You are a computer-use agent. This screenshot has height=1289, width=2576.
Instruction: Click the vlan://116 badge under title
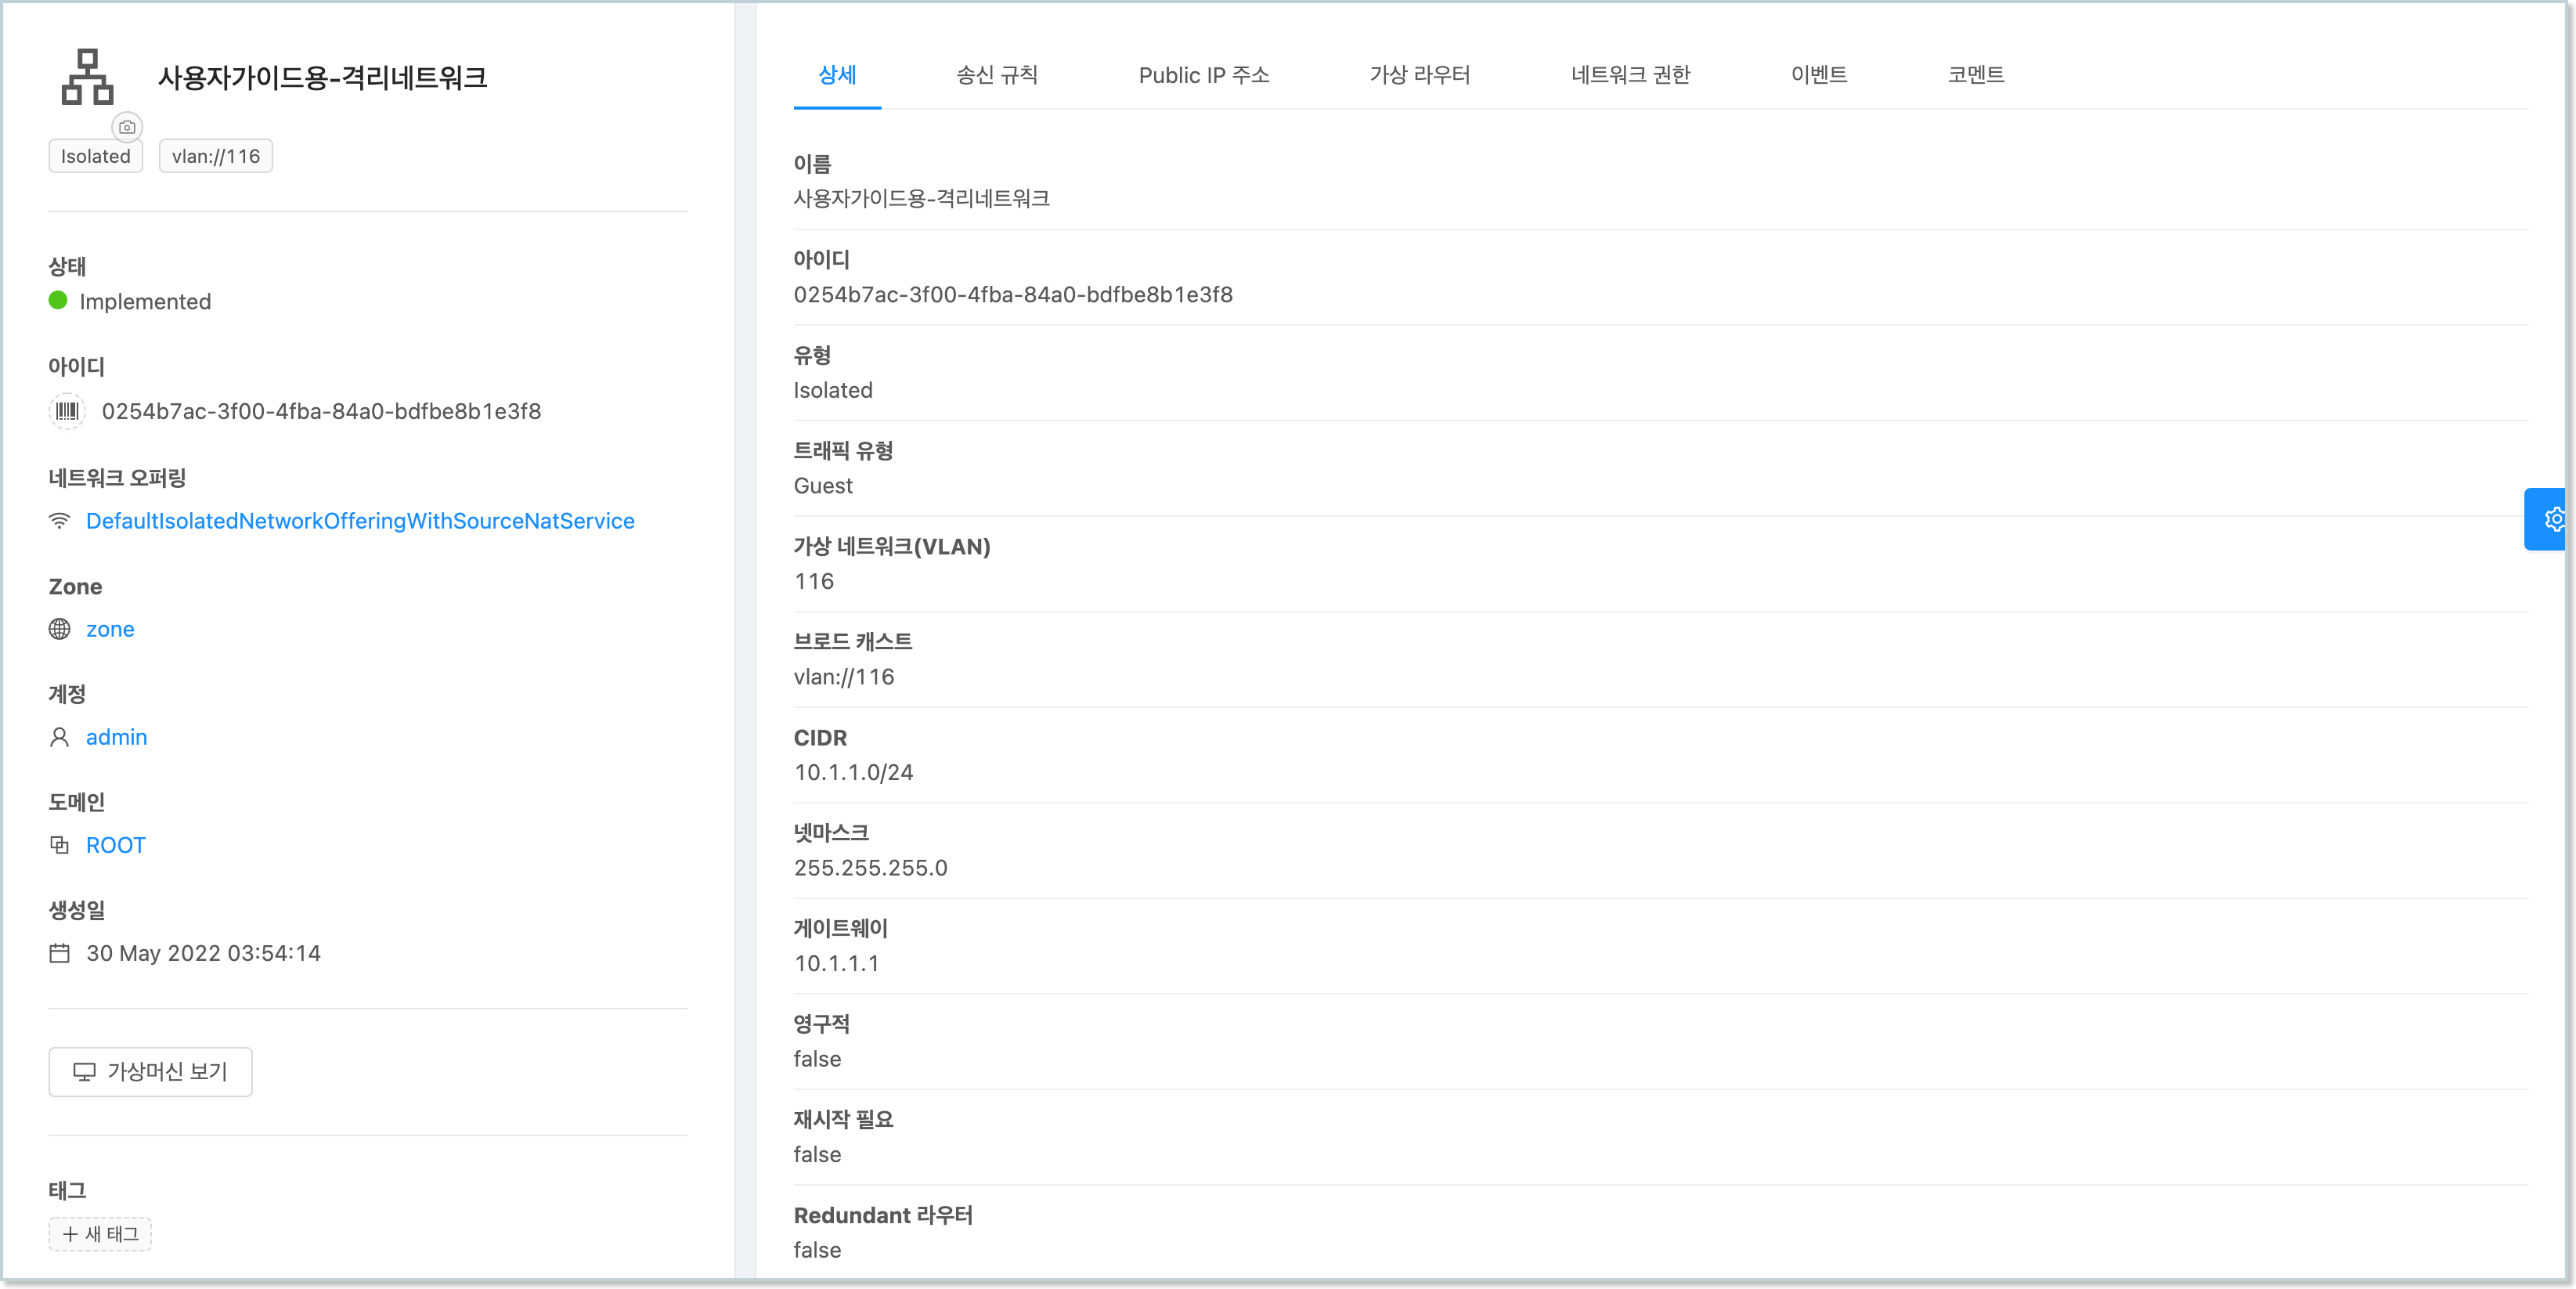215,156
